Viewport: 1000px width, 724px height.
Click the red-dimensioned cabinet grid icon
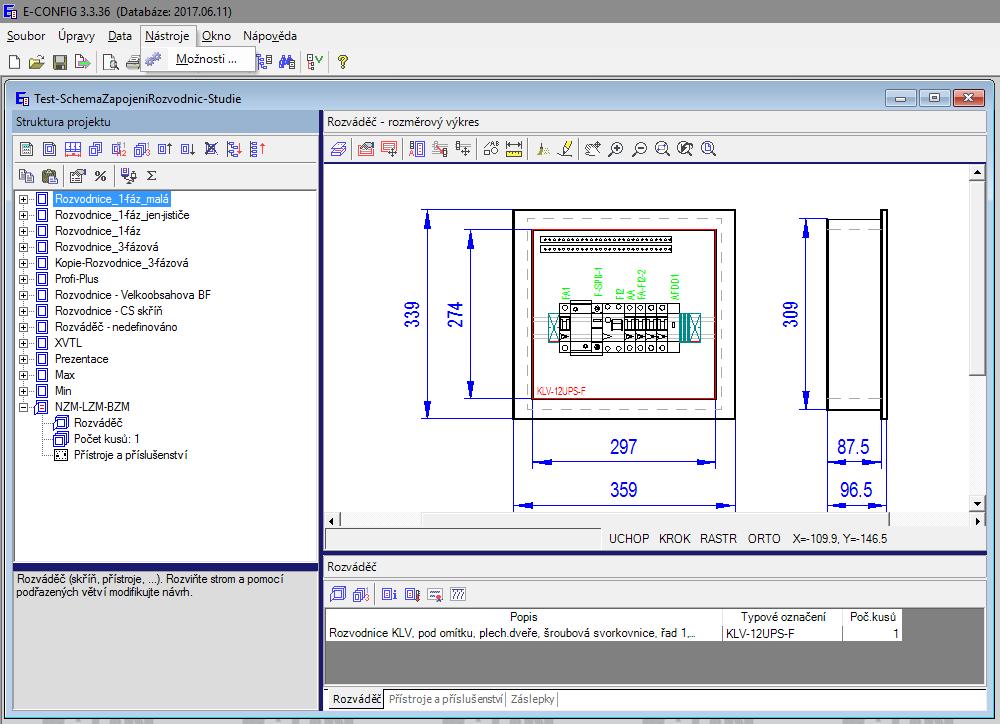[x=73, y=149]
